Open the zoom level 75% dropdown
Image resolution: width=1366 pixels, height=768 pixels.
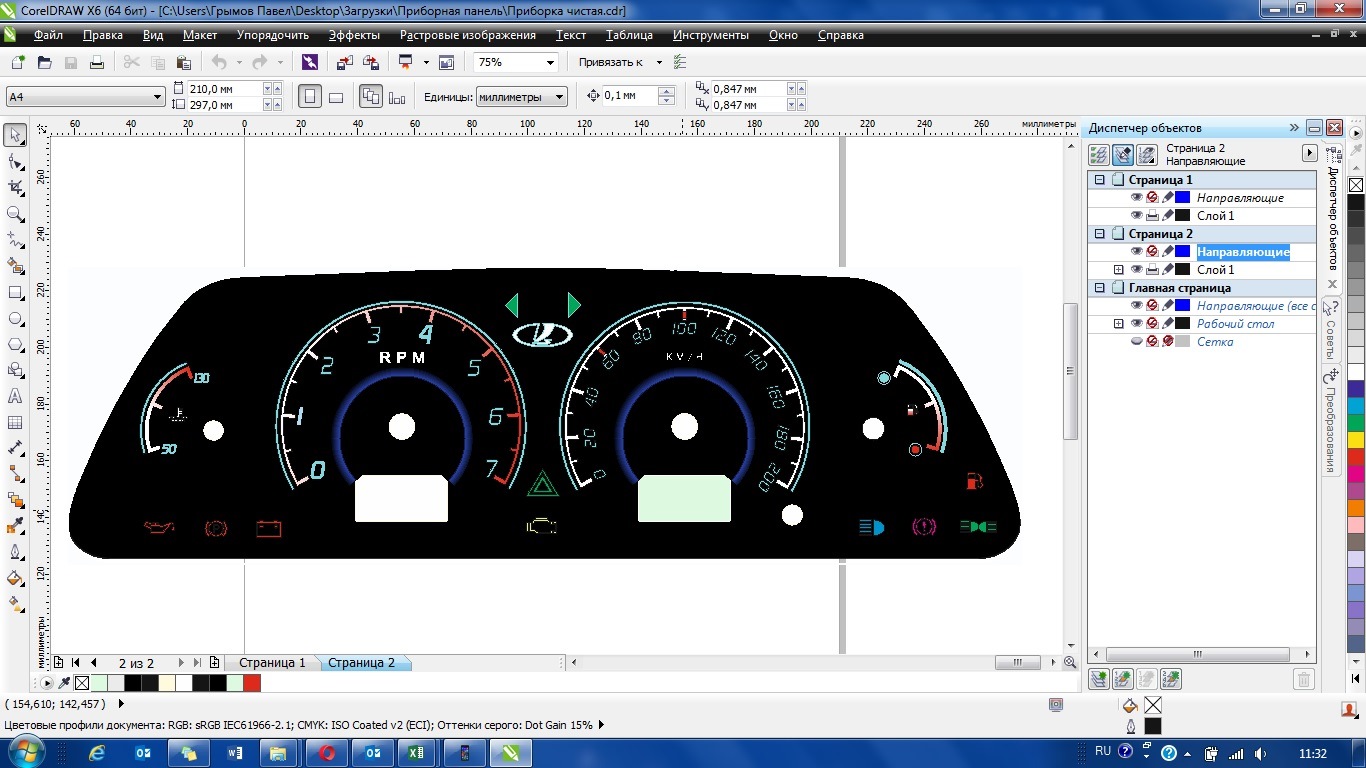(x=549, y=62)
